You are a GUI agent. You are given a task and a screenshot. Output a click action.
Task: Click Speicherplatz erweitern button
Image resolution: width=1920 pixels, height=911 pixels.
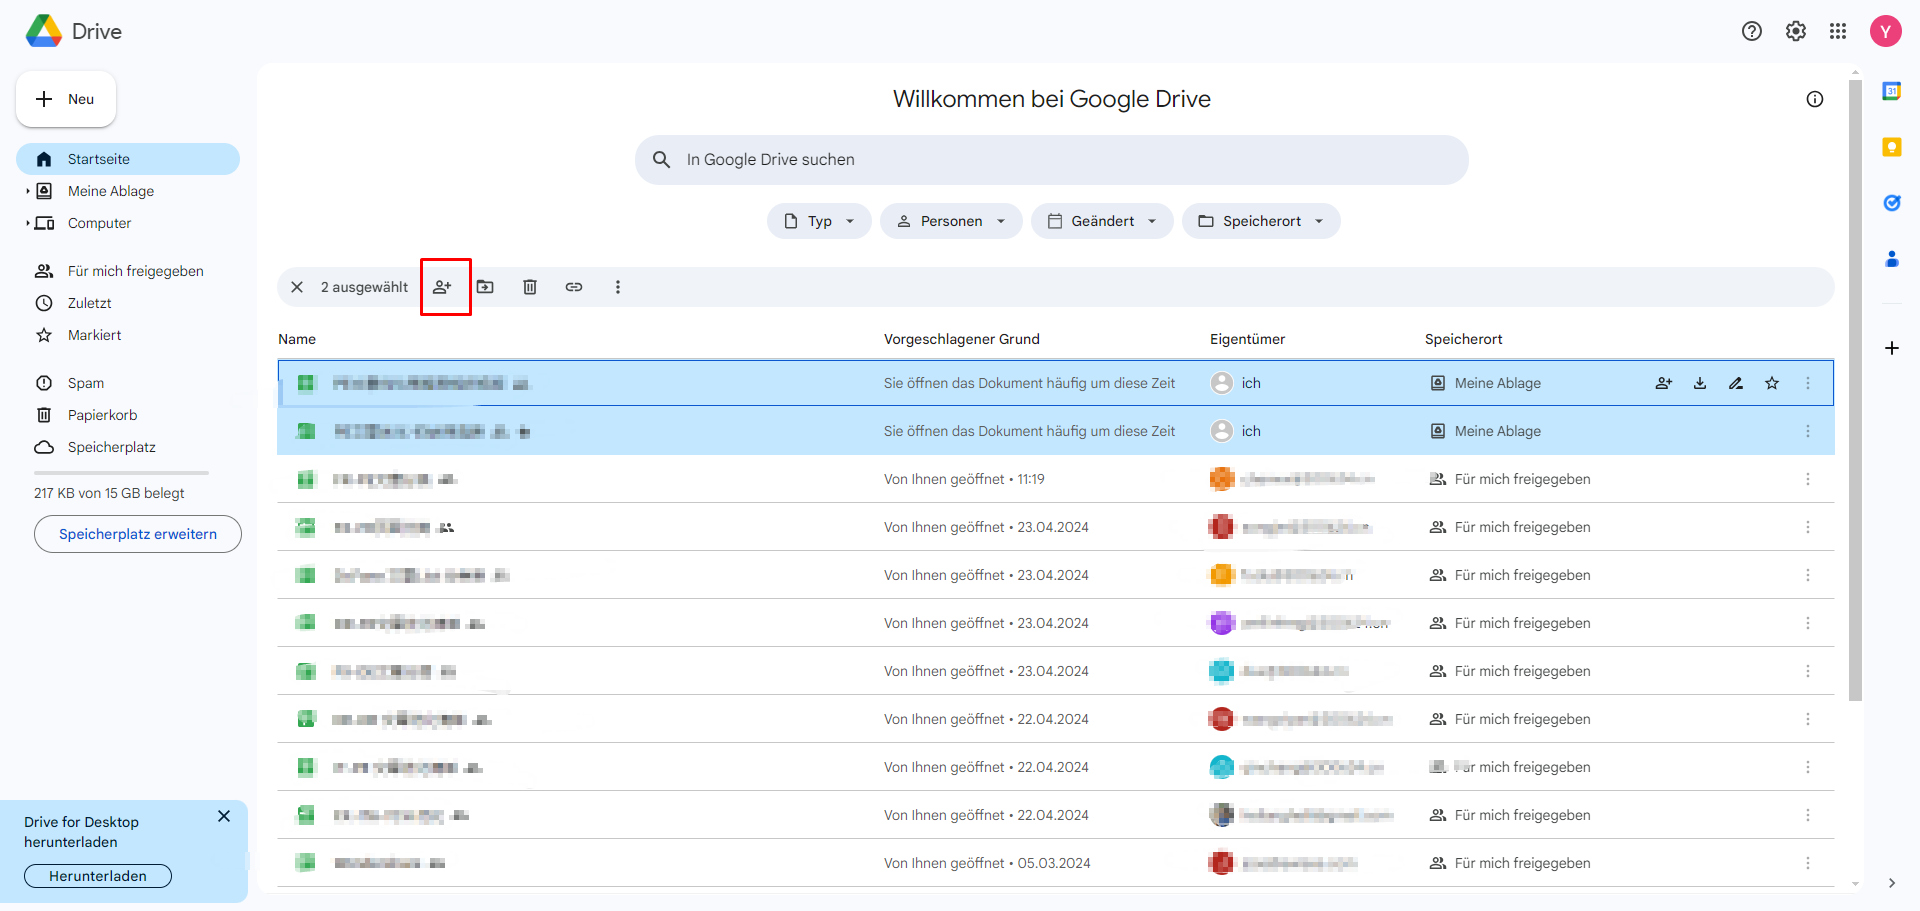click(138, 534)
